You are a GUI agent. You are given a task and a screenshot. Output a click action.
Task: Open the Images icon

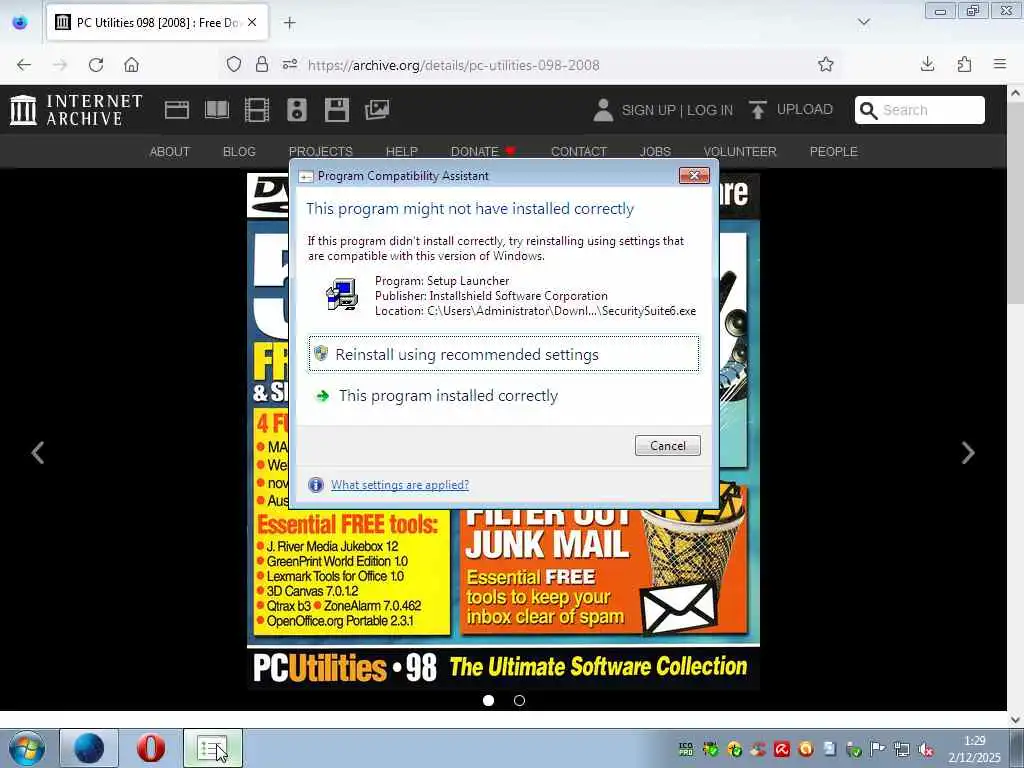tap(377, 110)
